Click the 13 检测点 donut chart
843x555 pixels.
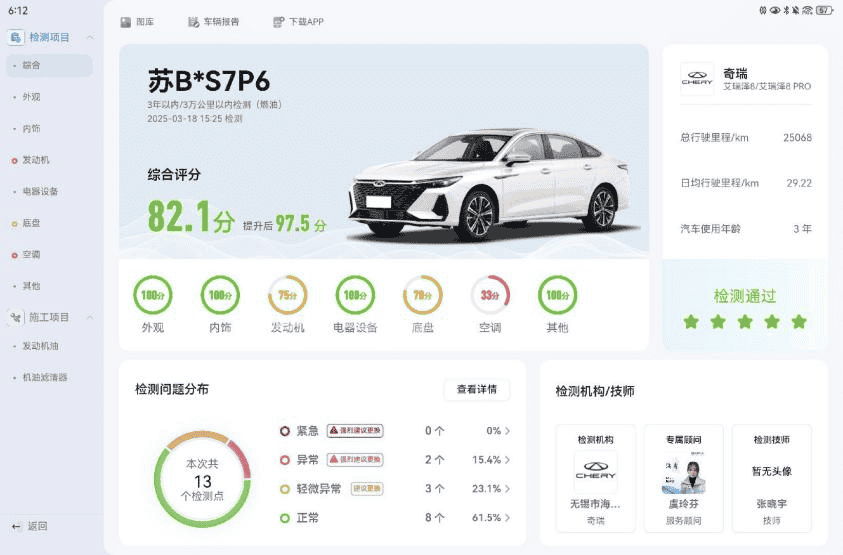point(202,479)
